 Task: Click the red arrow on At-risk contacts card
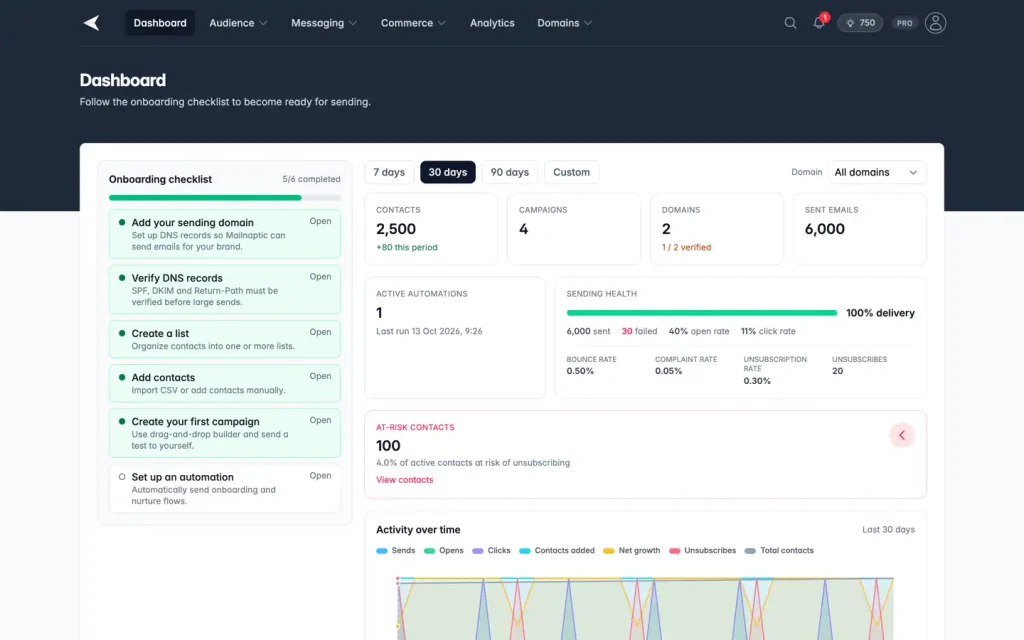click(x=902, y=435)
